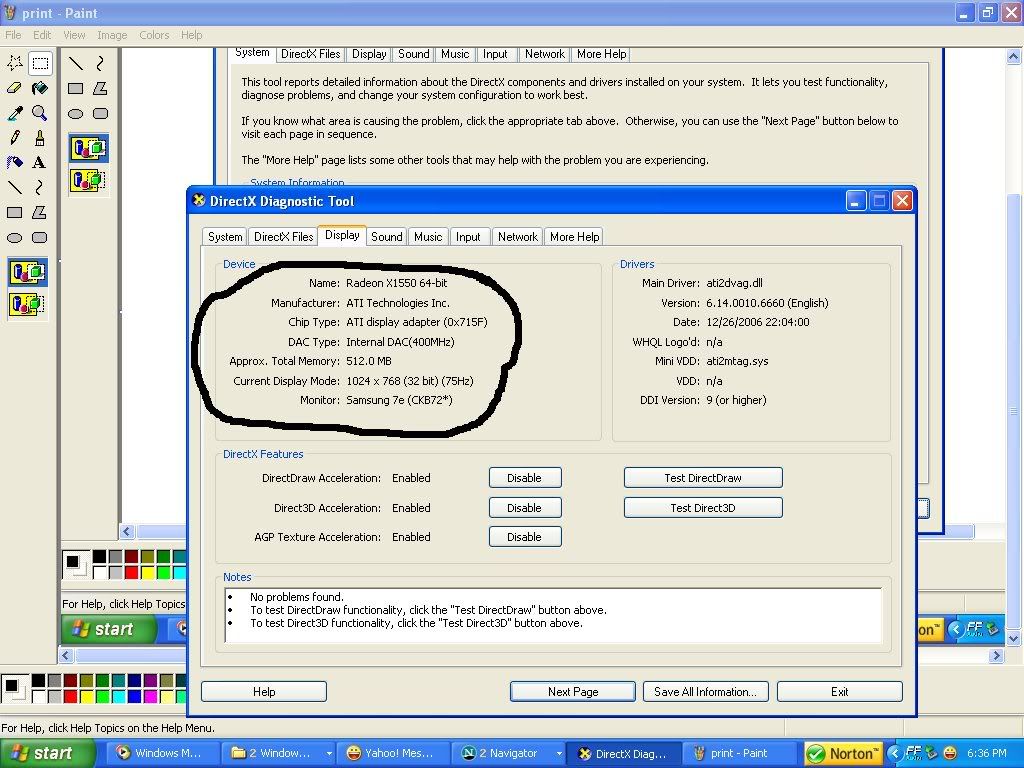This screenshot has width=1024, height=768.
Task: Click the Paint window title bar icon
Action: coord(10,12)
